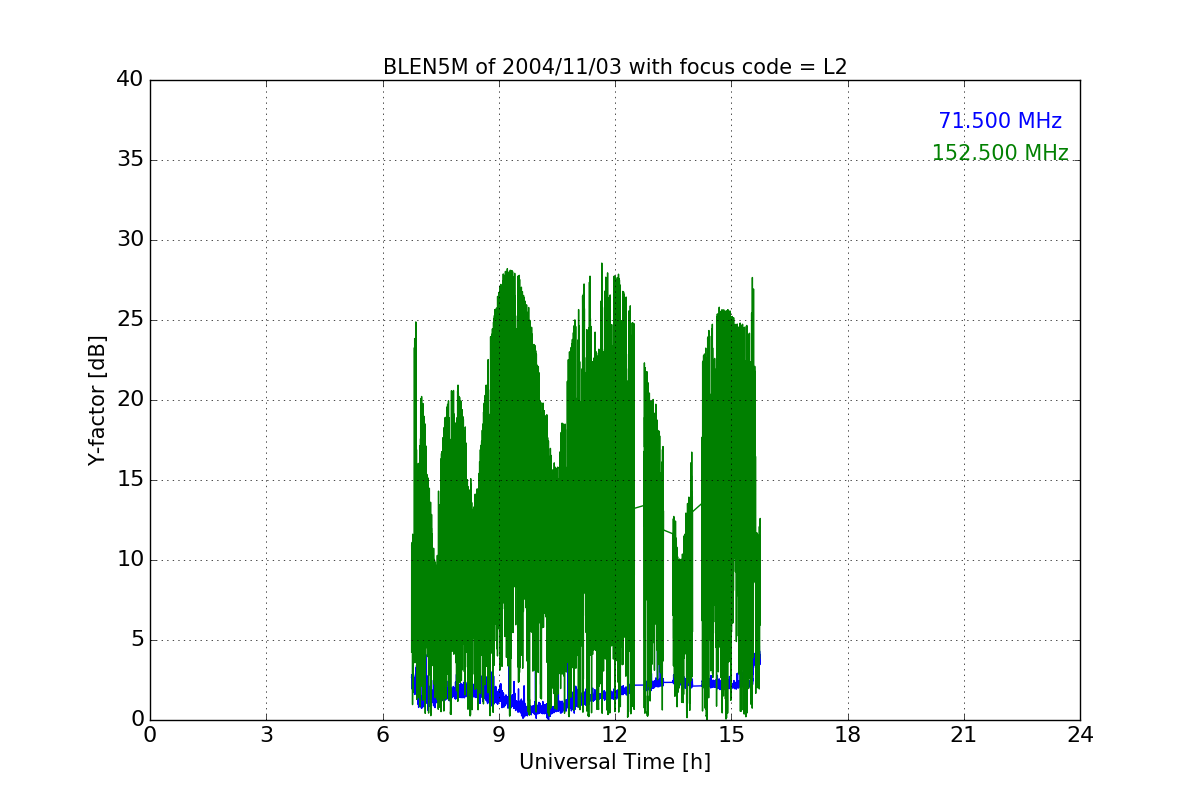1200x800 pixels.
Task: Click the x-axis tick label '3'
Action: click(266, 735)
